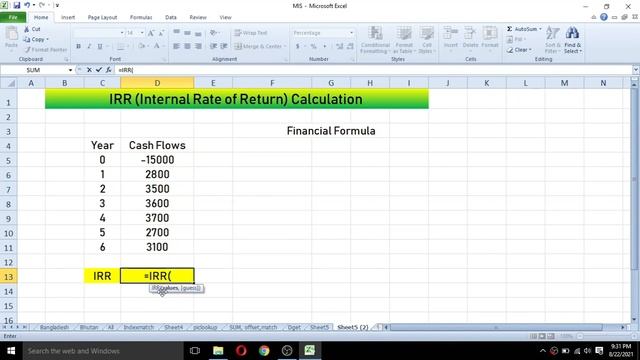Open the font name dropdown
The width and height of the screenshot is (640, 360).
pos(122,33)
